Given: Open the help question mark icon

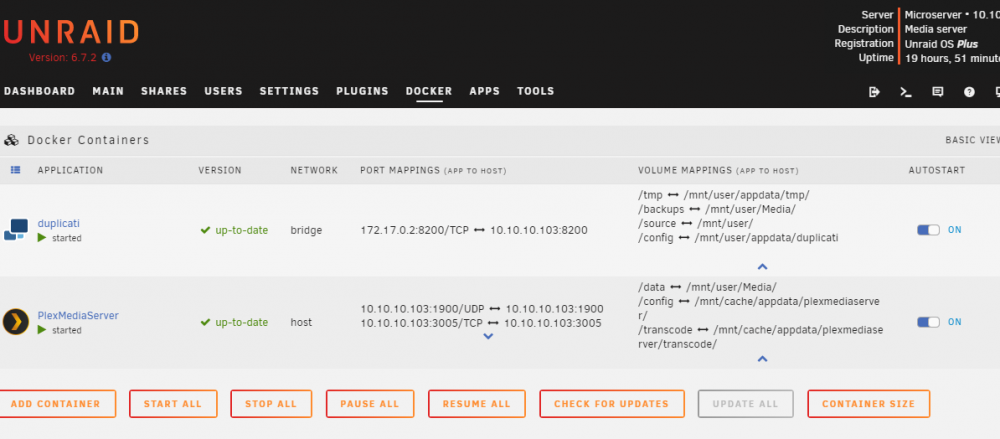Looking at the screenshot, I should pyautogui.click(x=969, y=92).
